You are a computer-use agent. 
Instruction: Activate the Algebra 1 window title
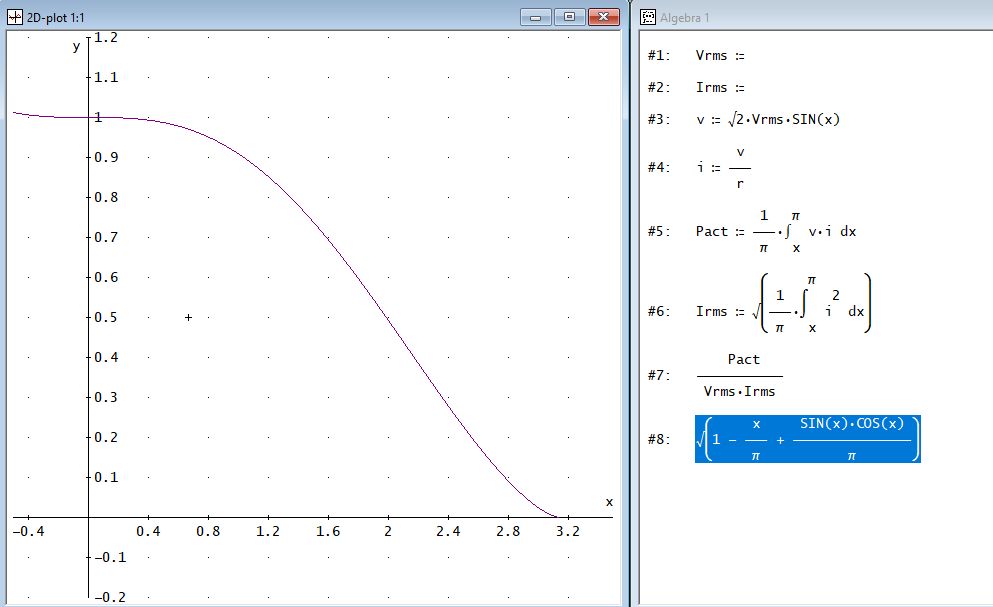pos(685,18)
